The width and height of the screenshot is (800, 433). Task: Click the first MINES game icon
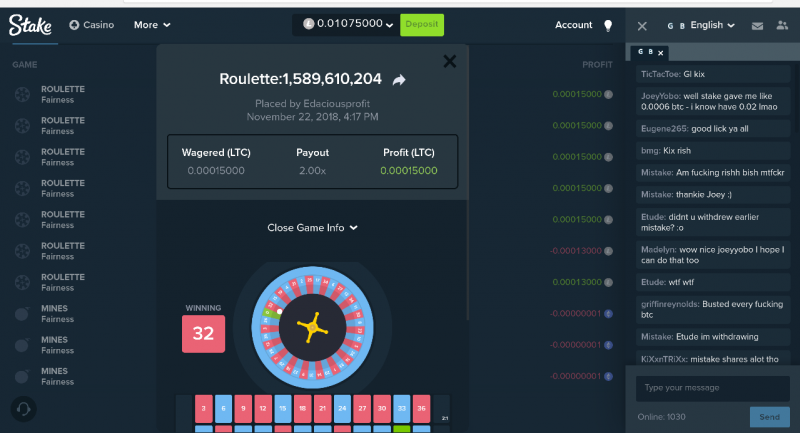[x=22, y=314]
